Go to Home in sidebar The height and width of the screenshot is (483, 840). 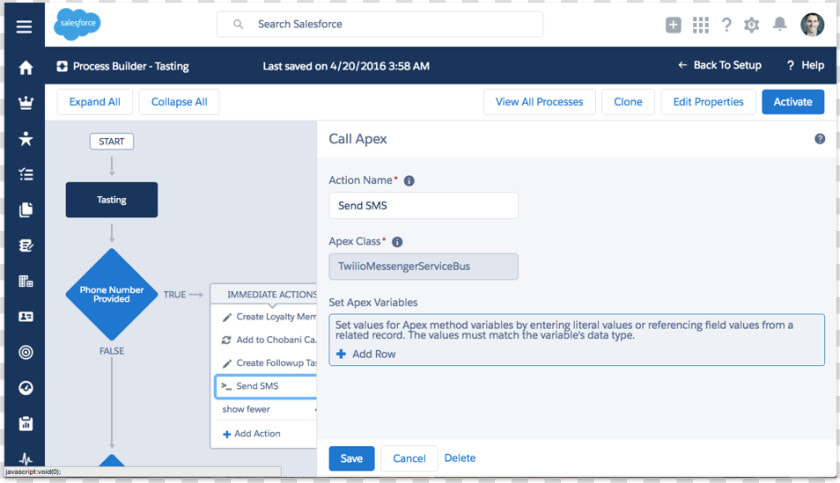(25, 67)
